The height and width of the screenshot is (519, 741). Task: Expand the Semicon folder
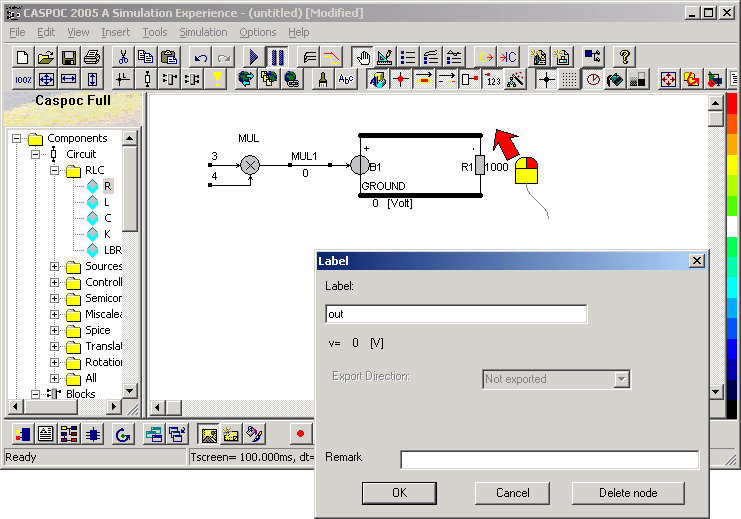coord(54,299)
